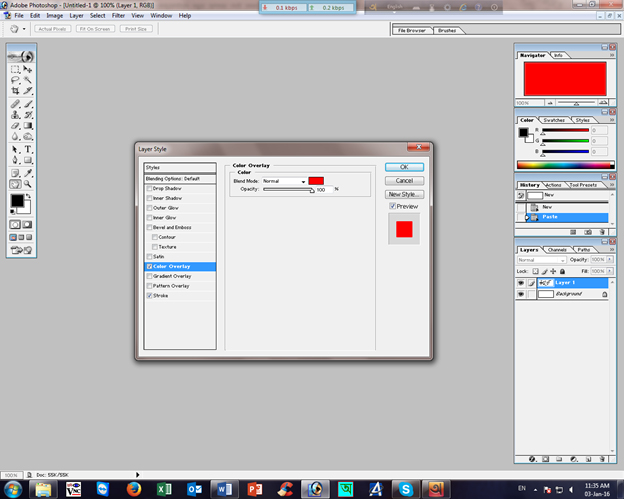The height and width of the screenshot is (499, 624).
Task: Select the Slice tool
Action: [x=28, y=91]
